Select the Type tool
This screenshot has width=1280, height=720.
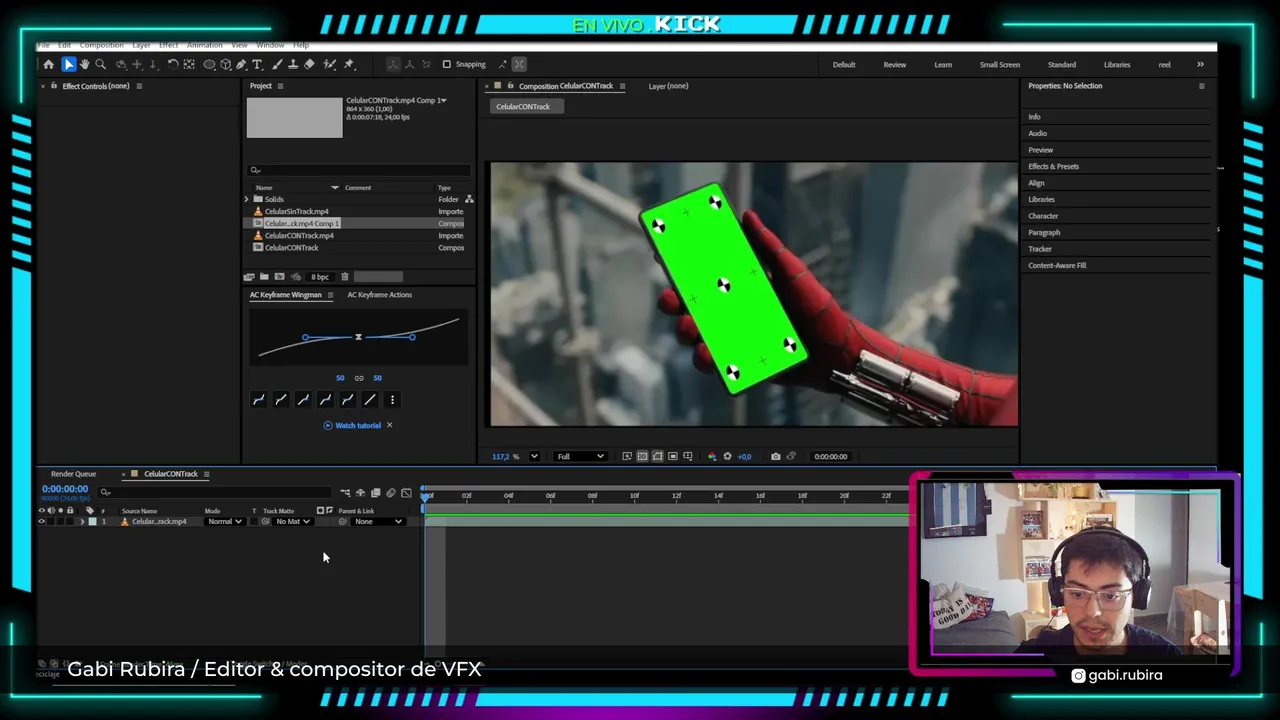pos(257,64)
